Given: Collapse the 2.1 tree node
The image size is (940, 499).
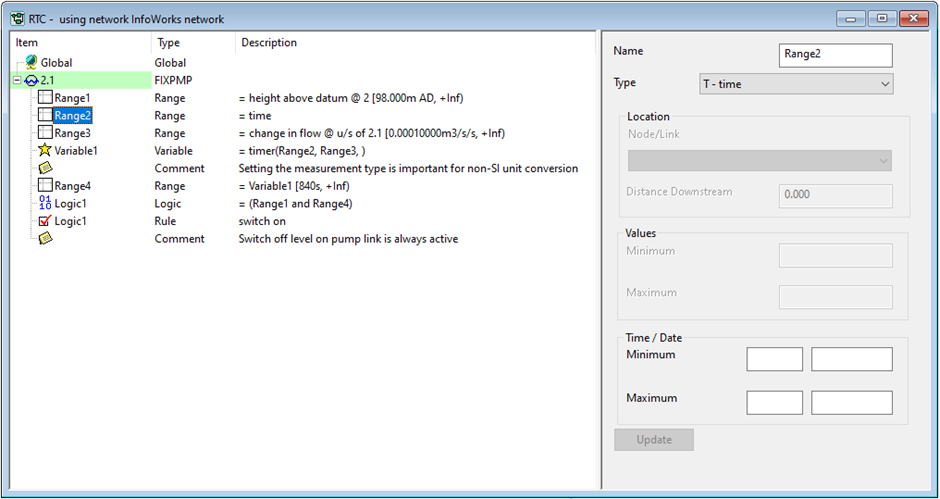Looking at the screenshot, I should [17, 80].
